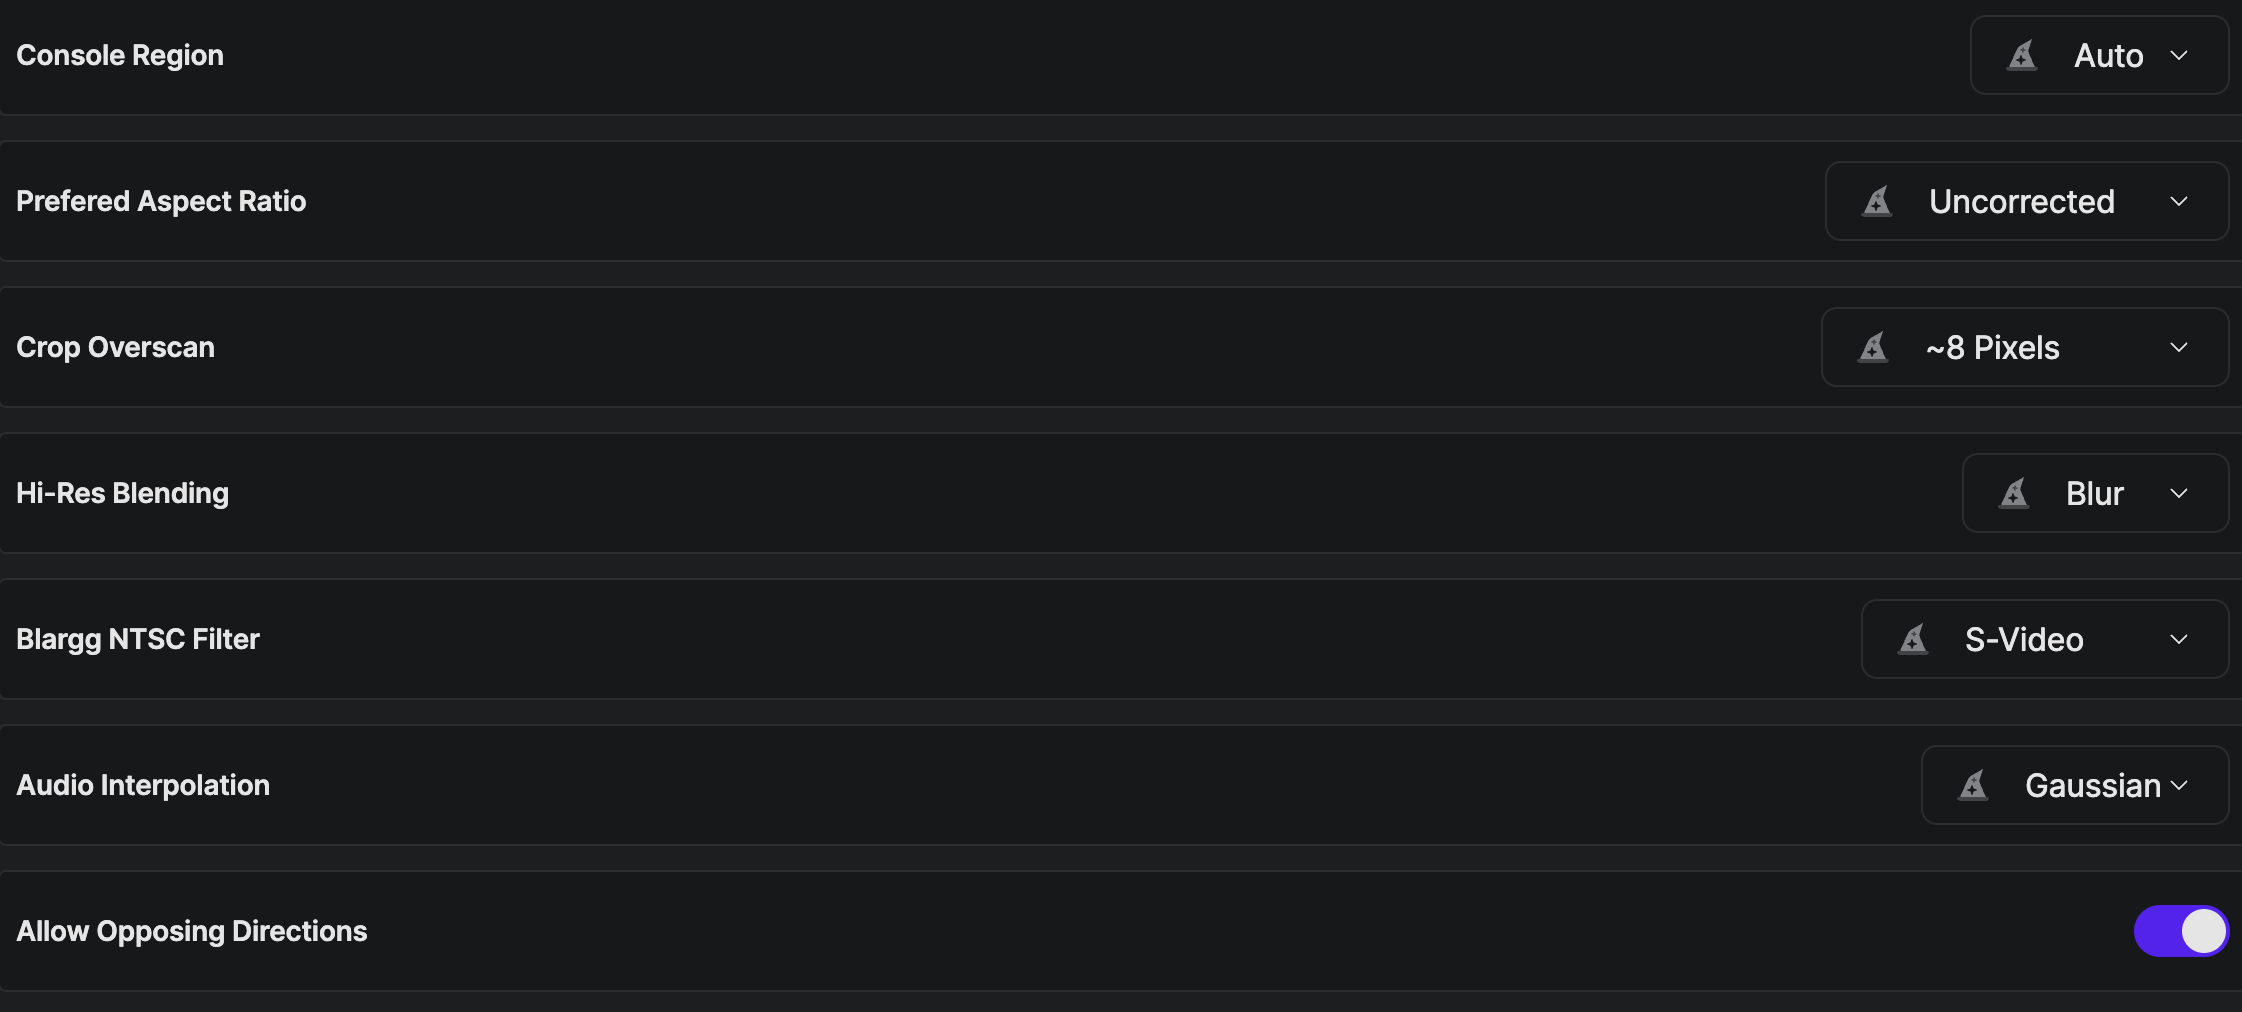Open the Crop Overscan dropdown chevron
Screen dimensions: 2242x1012
click(2179, 347)
